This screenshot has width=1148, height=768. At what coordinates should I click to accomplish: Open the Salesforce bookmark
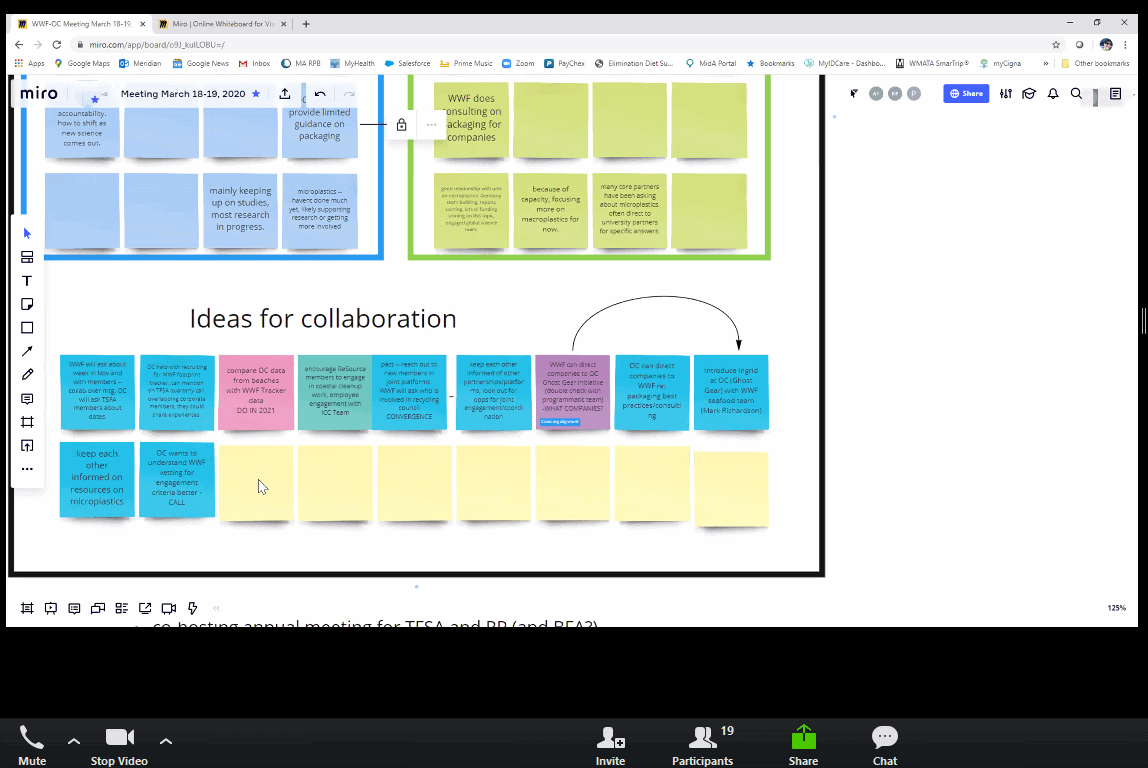point(407,64)
